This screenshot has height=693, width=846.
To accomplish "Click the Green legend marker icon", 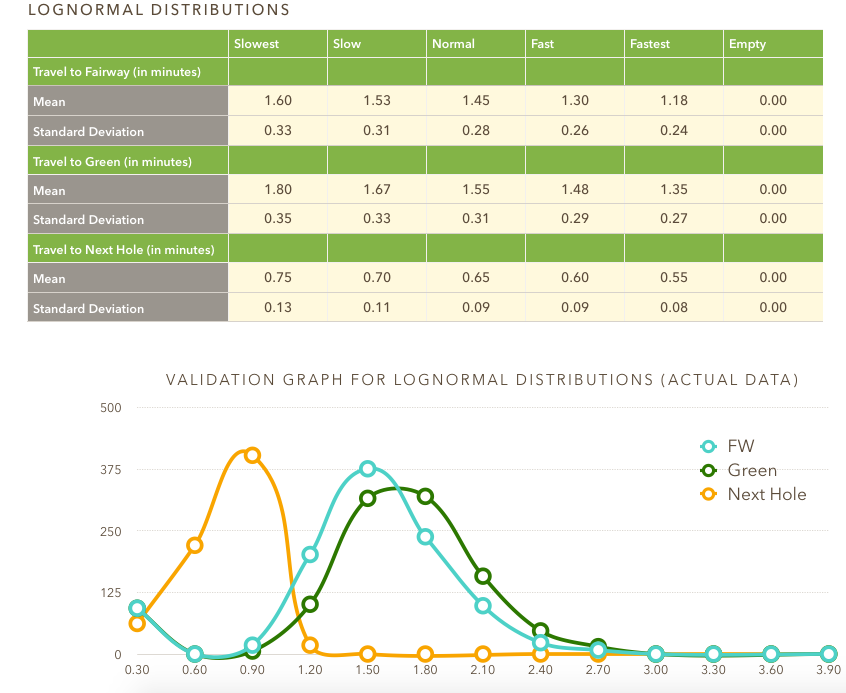I will coord(710,470).
